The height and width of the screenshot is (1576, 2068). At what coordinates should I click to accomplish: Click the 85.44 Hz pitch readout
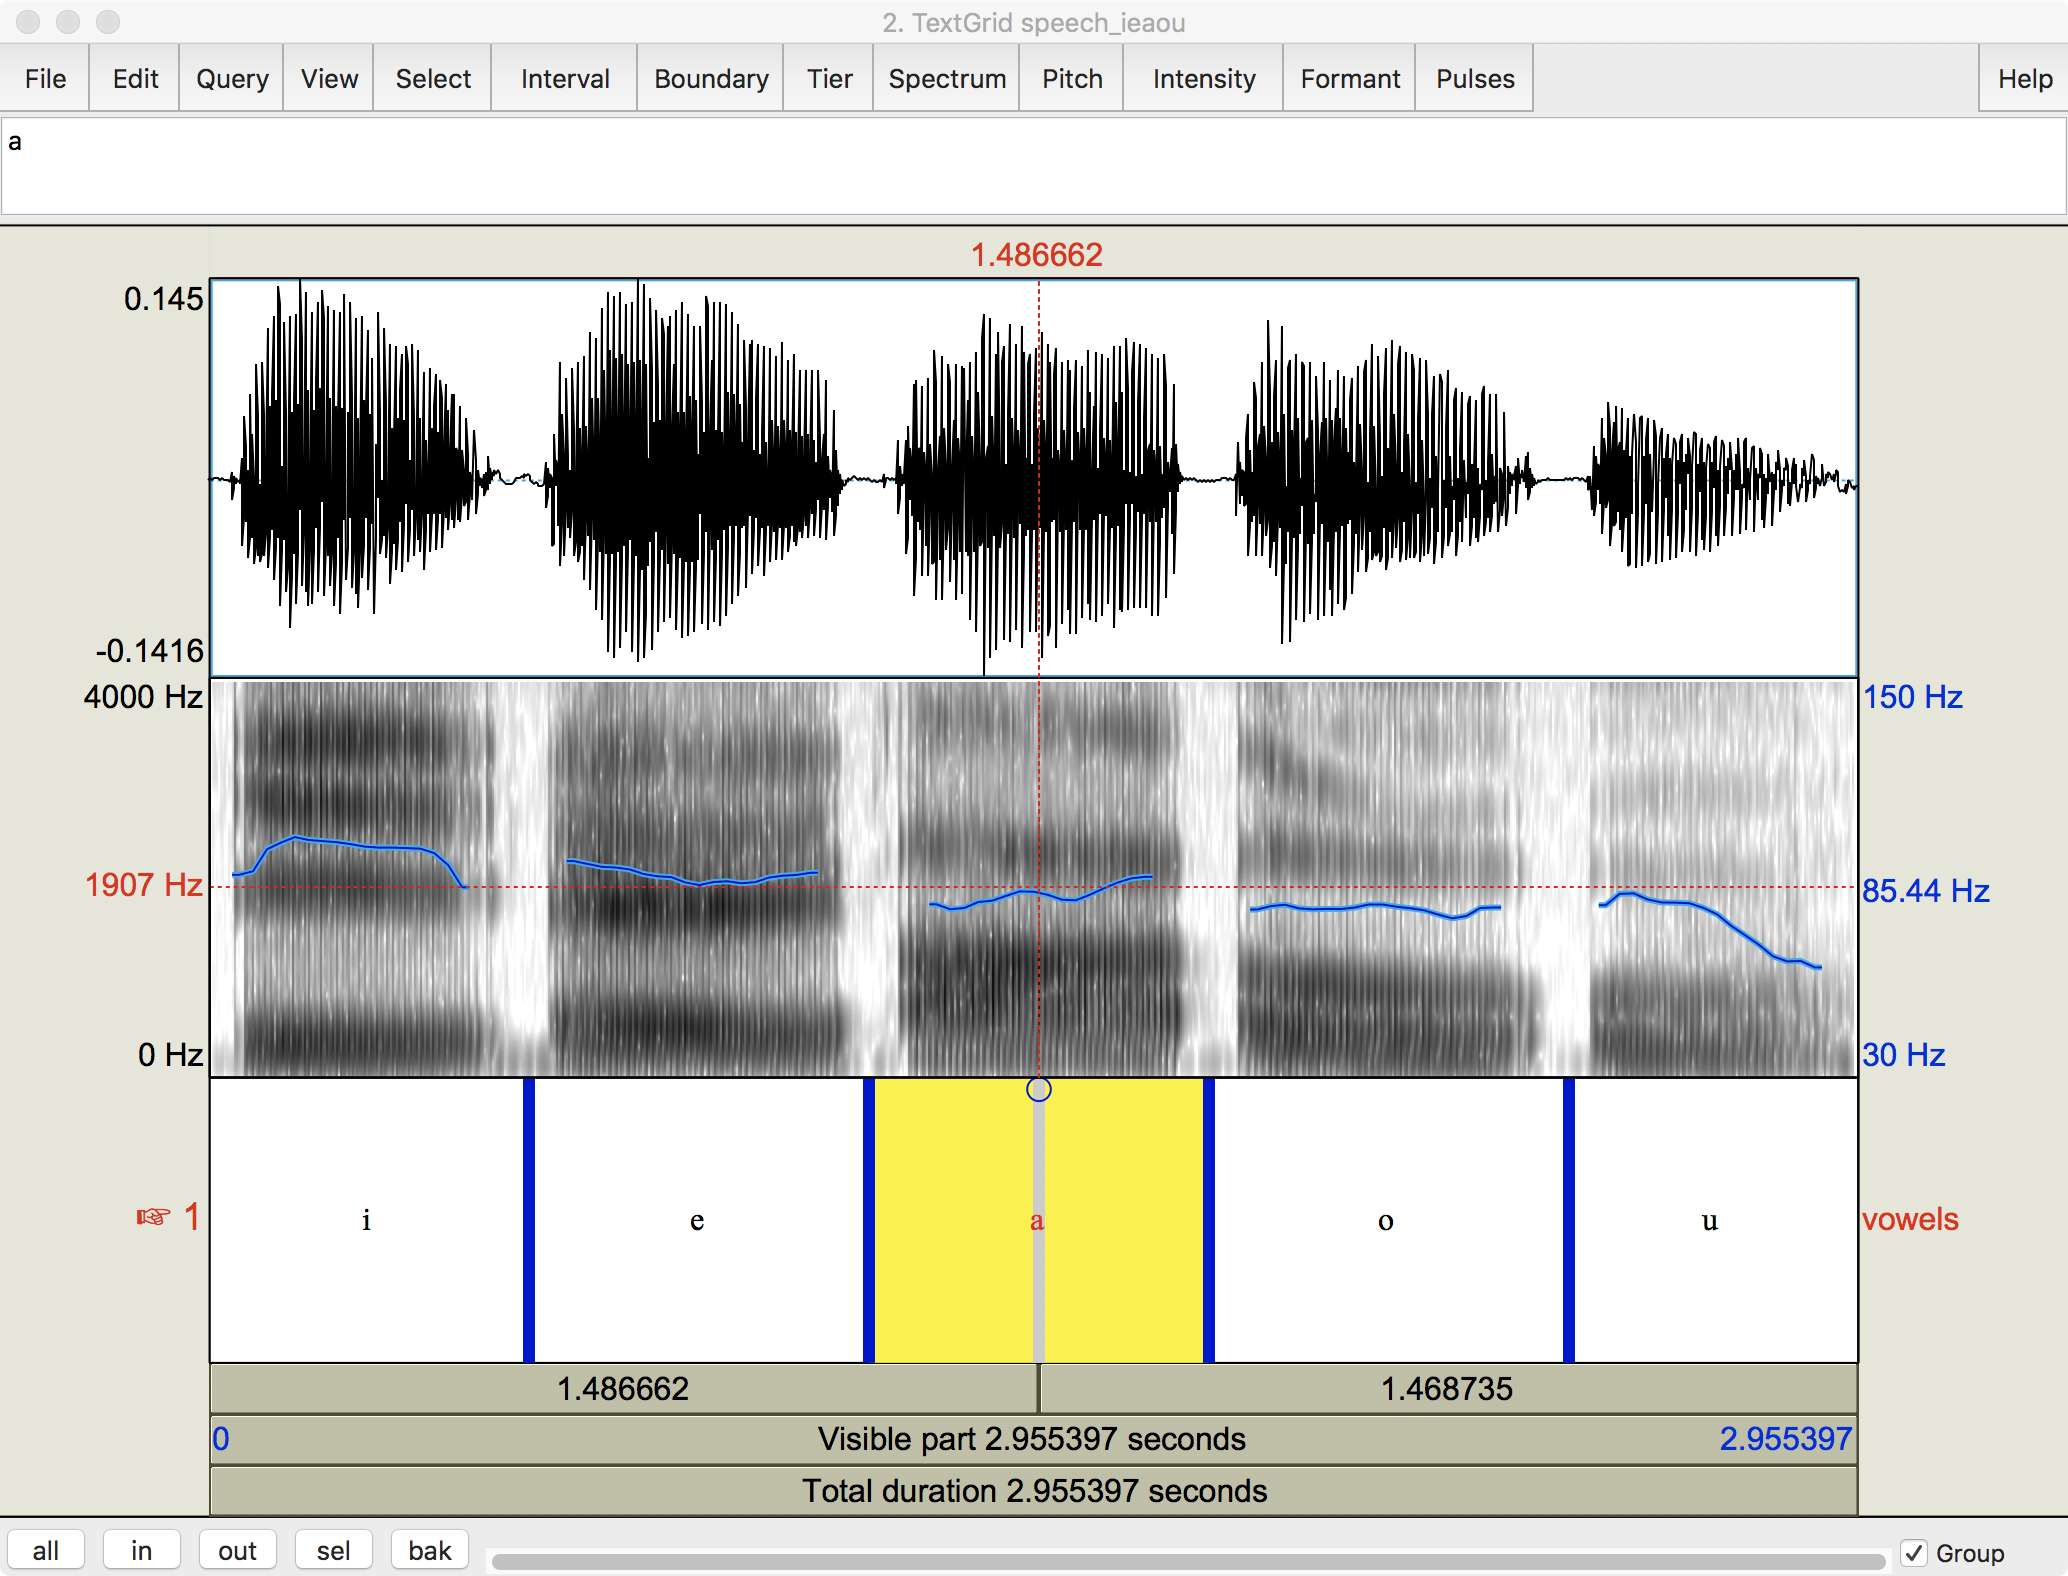[x=1926, y=891]
